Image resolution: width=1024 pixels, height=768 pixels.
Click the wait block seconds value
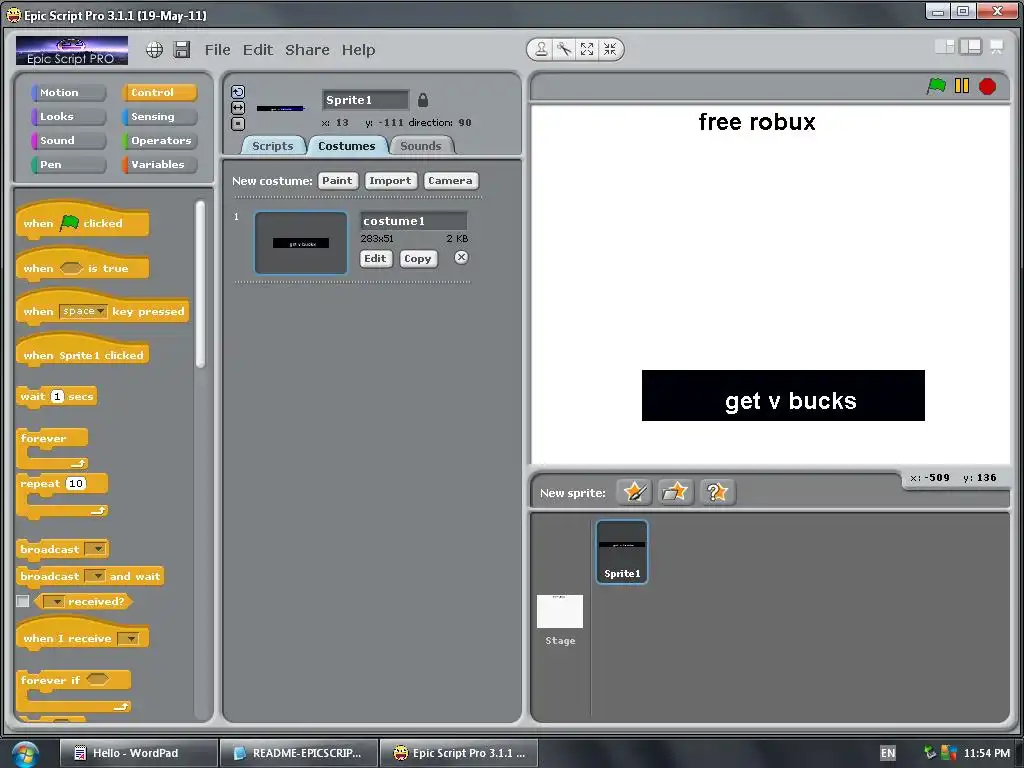[57, 396]
